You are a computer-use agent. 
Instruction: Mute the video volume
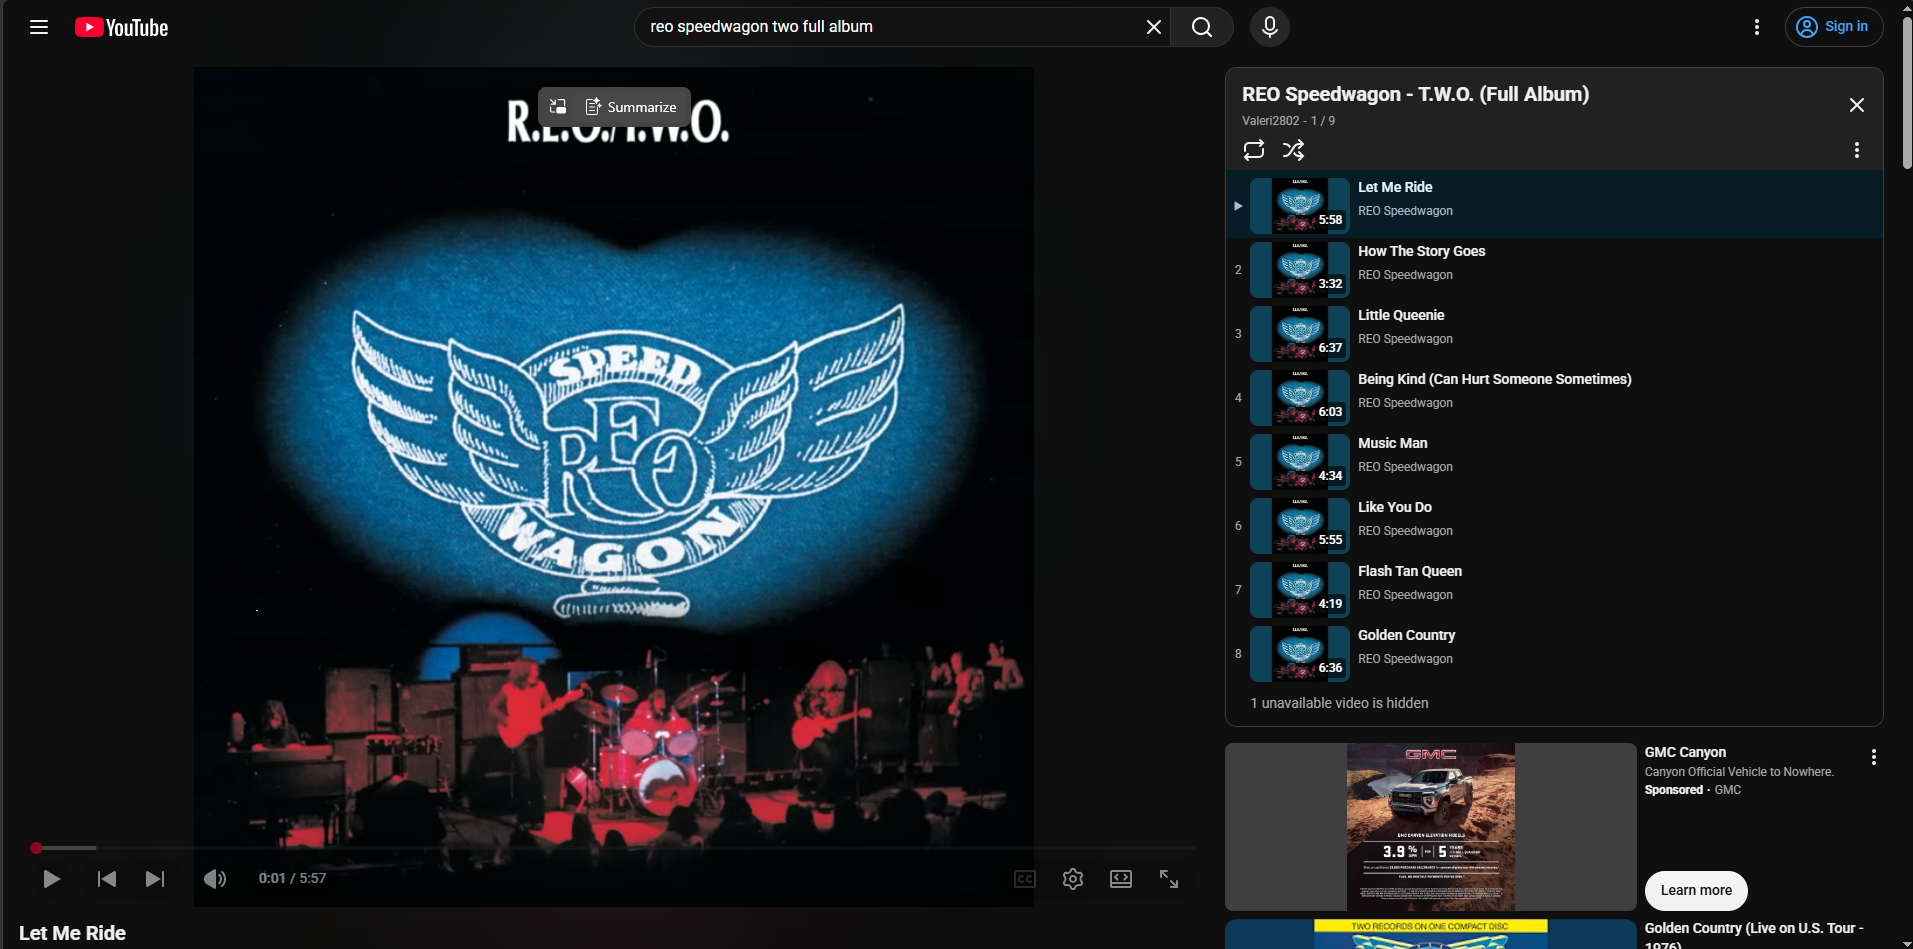pos(215,879)
